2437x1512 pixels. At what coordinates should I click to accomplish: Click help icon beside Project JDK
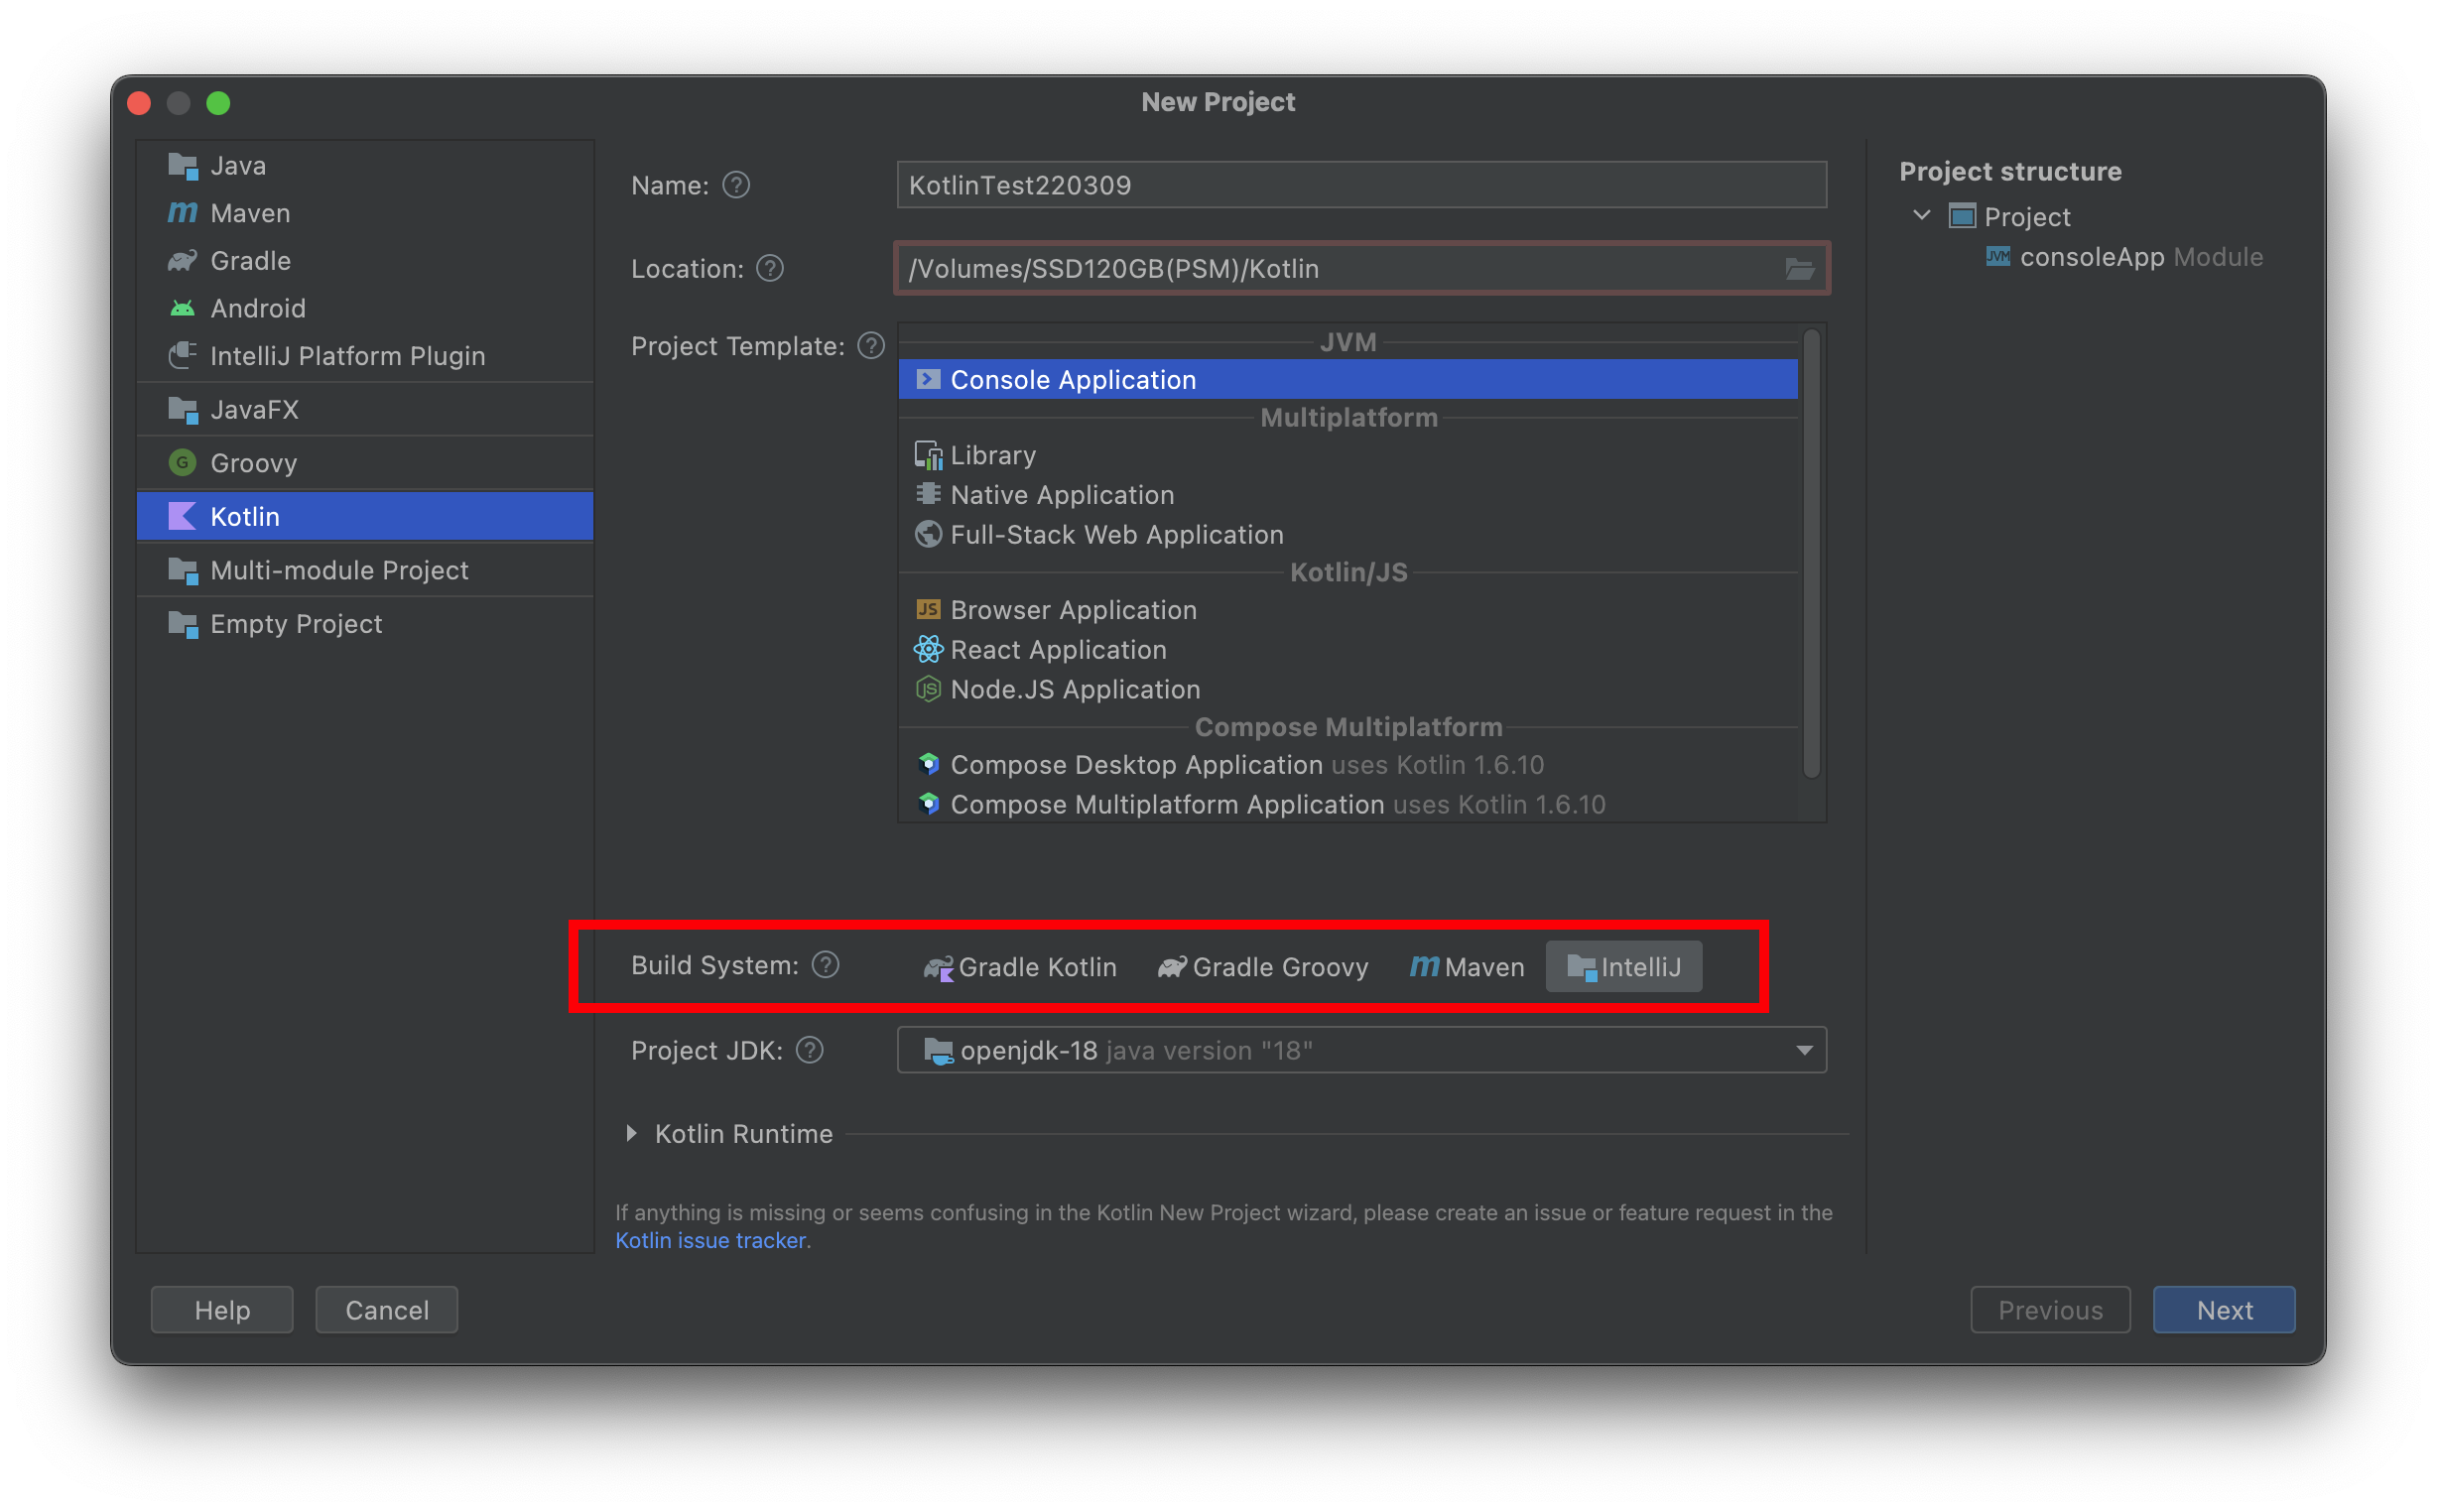point(809,1050)
